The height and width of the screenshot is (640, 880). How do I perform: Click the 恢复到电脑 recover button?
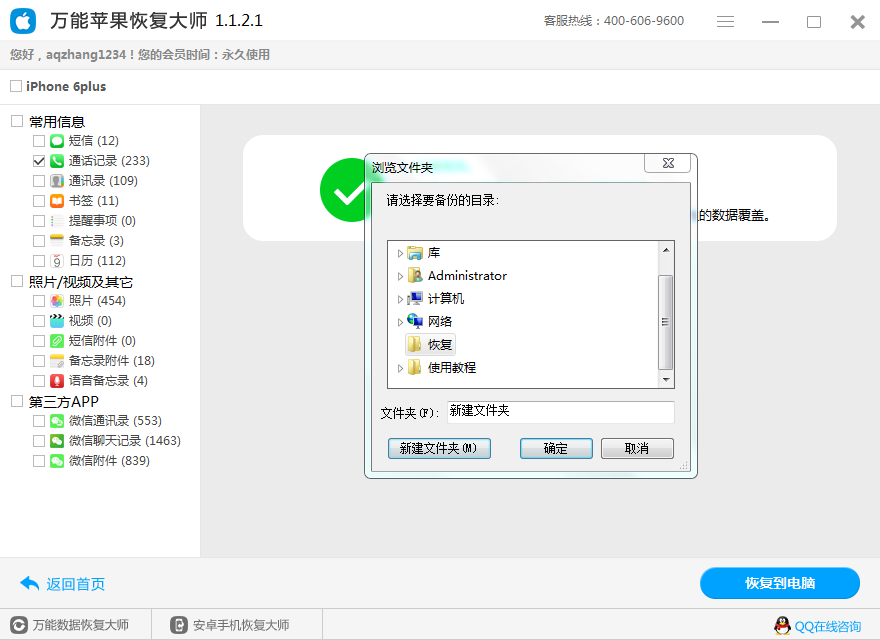[x=782, y=583]
